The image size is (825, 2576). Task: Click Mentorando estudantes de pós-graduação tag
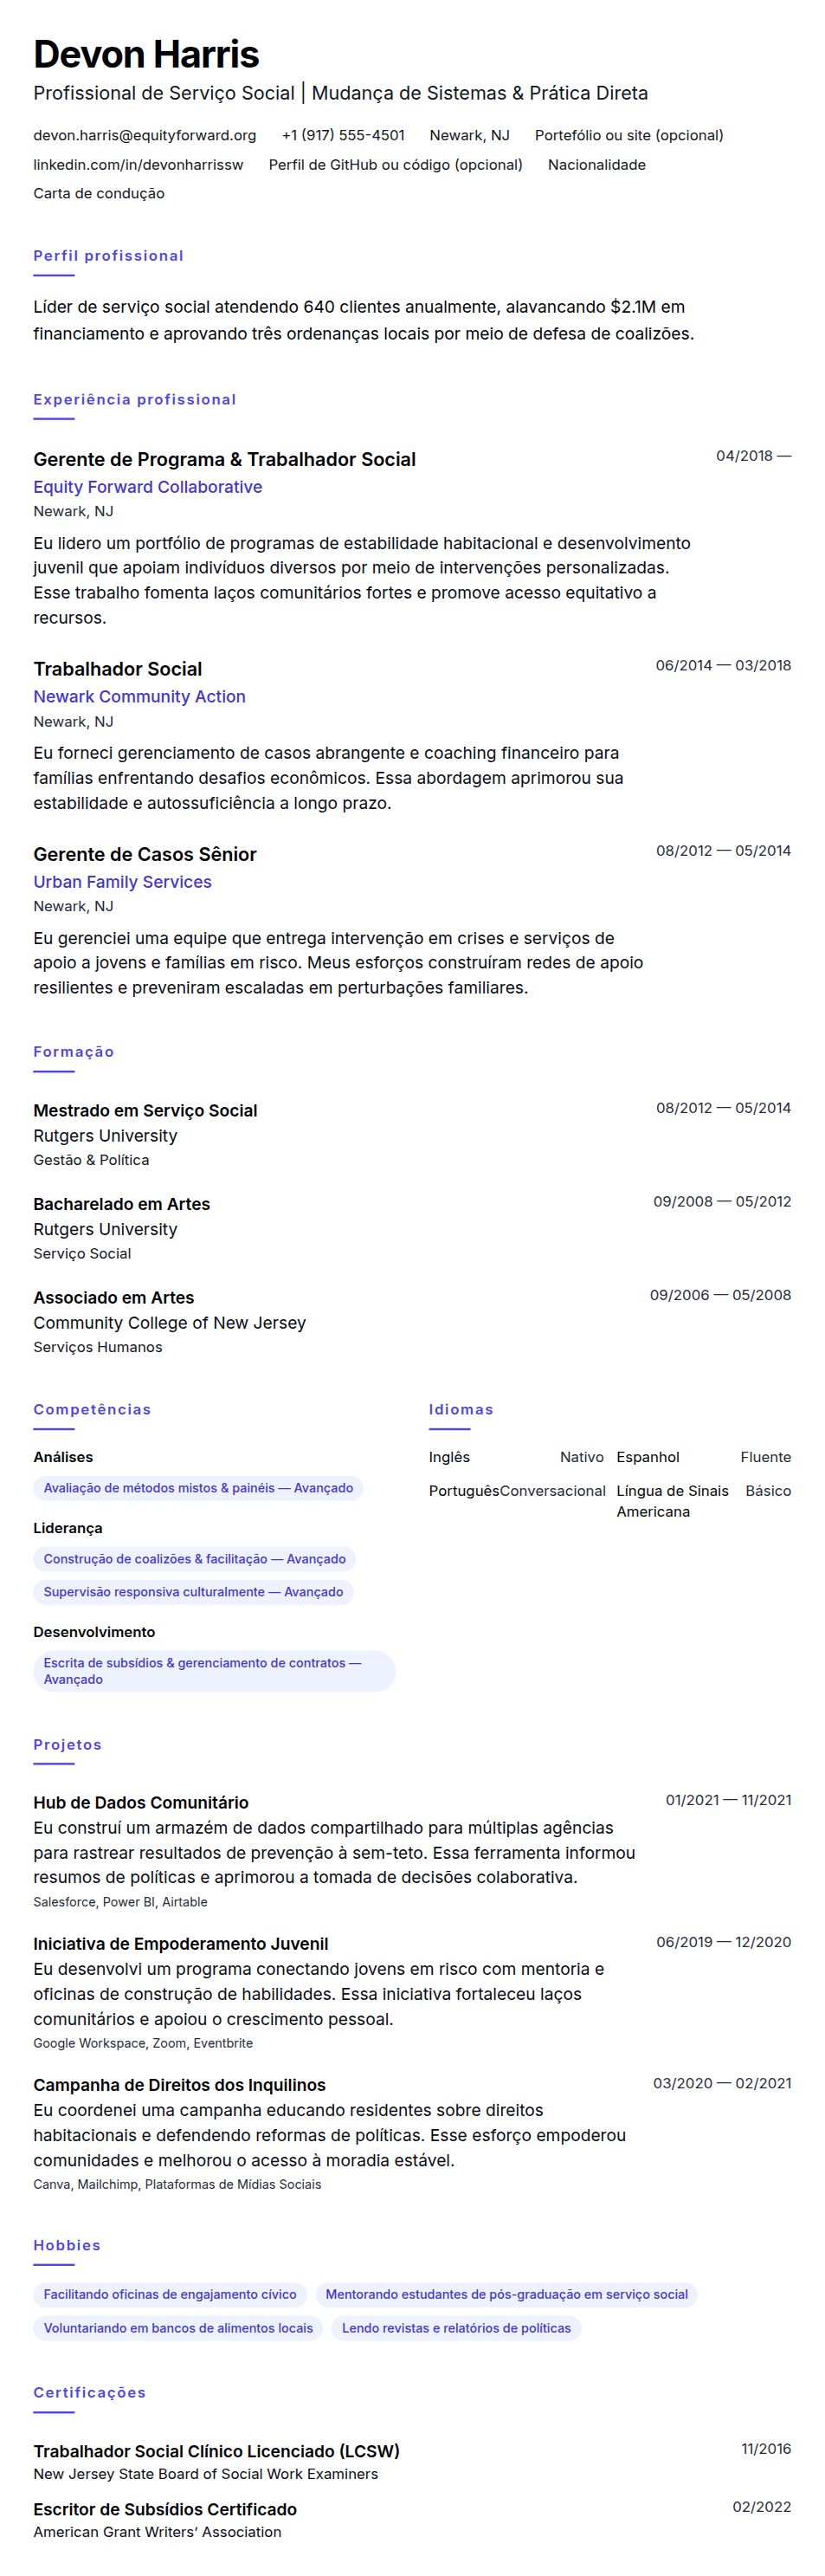(507, 2294)
